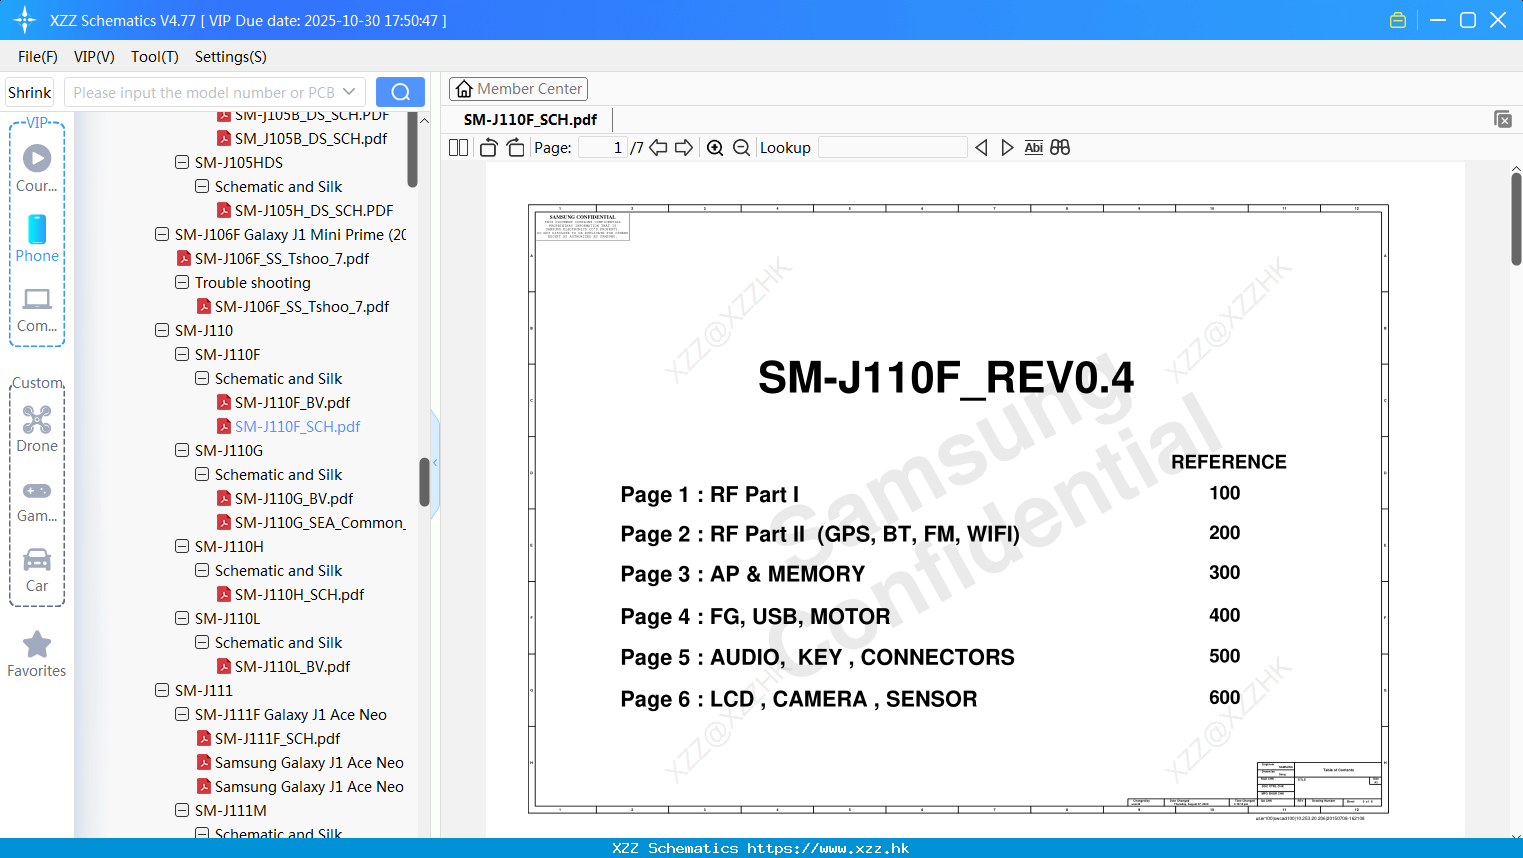Zoom in on the PDF

[x=715, y=147]
